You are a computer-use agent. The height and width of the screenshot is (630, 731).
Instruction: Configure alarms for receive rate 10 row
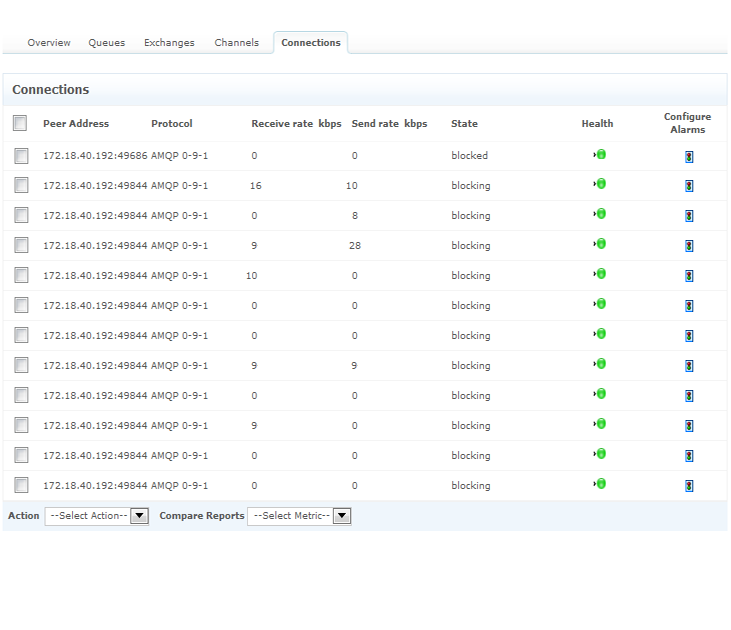pos(689,276)
